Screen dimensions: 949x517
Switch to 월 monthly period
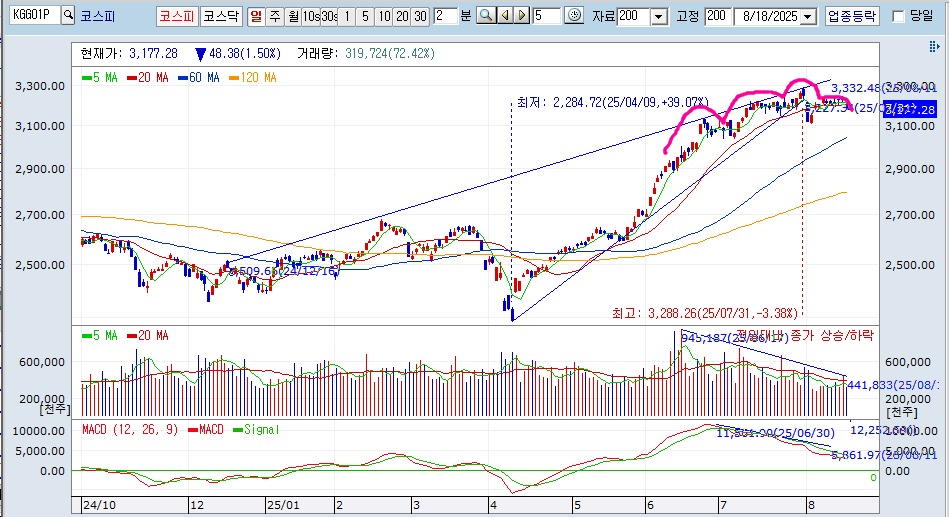[x=294, y=16]
